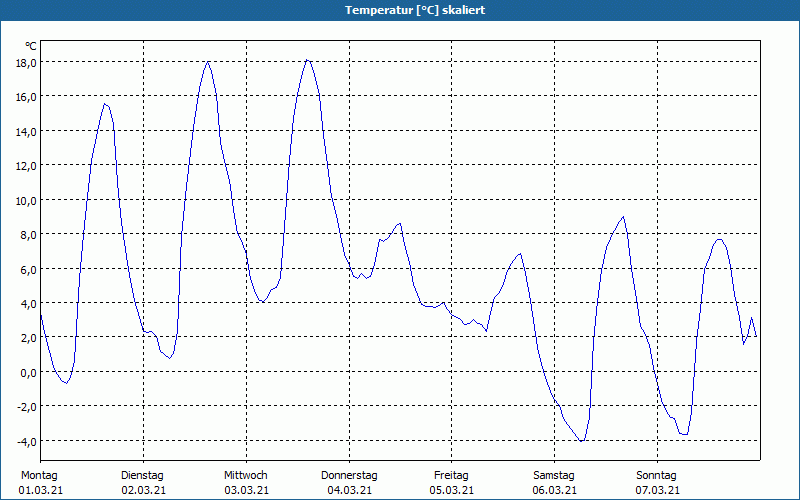Click the date label 07.03.21
This screenshot has height=500, width=800.
(657, 490)
